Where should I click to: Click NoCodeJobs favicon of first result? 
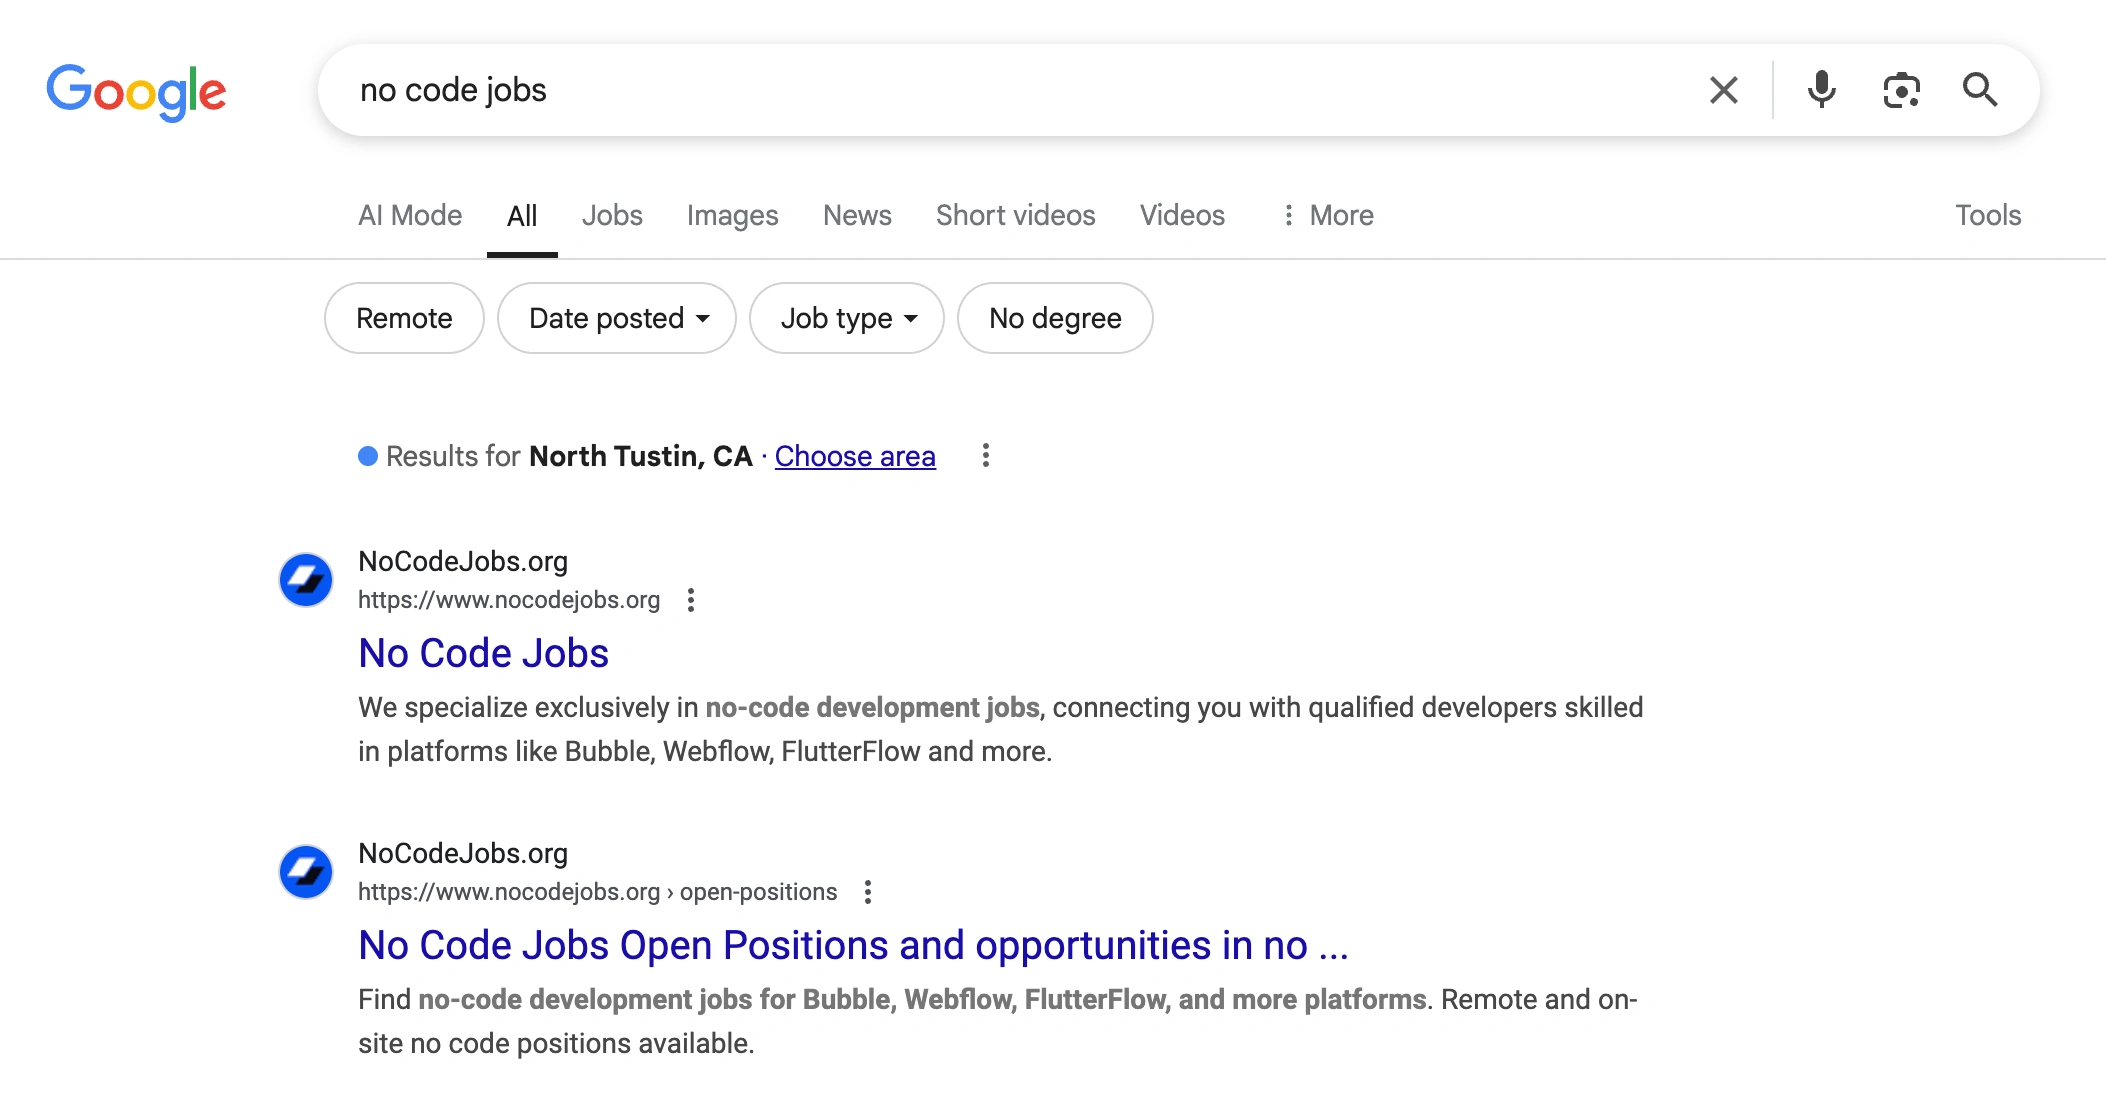click(306, 580)
